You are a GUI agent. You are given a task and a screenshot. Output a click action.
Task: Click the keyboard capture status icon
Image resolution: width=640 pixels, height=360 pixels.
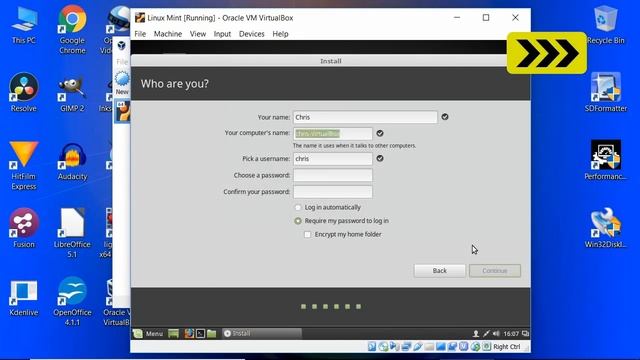click(487, 347)
